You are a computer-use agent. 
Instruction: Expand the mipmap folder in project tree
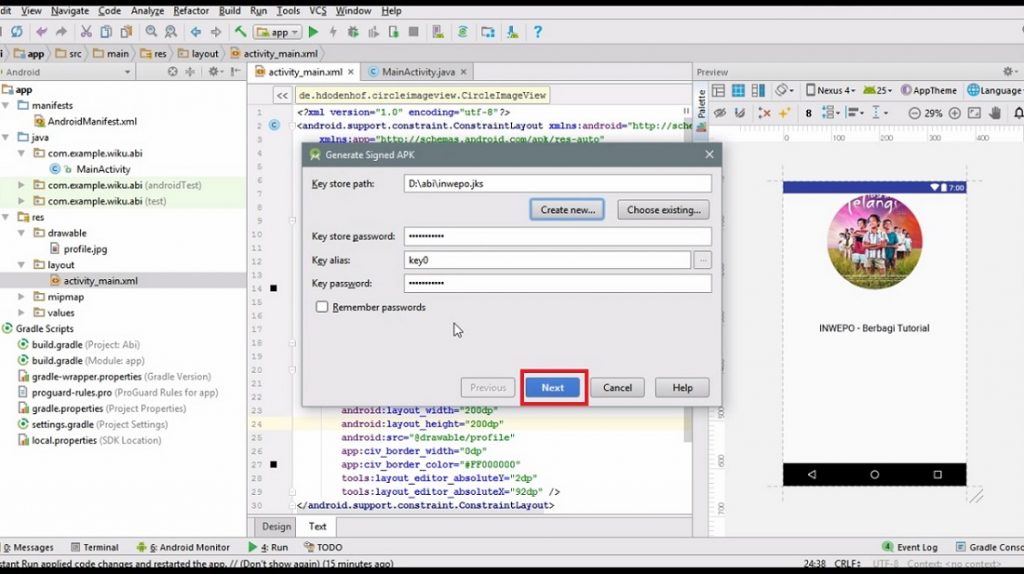coord(22,297)
